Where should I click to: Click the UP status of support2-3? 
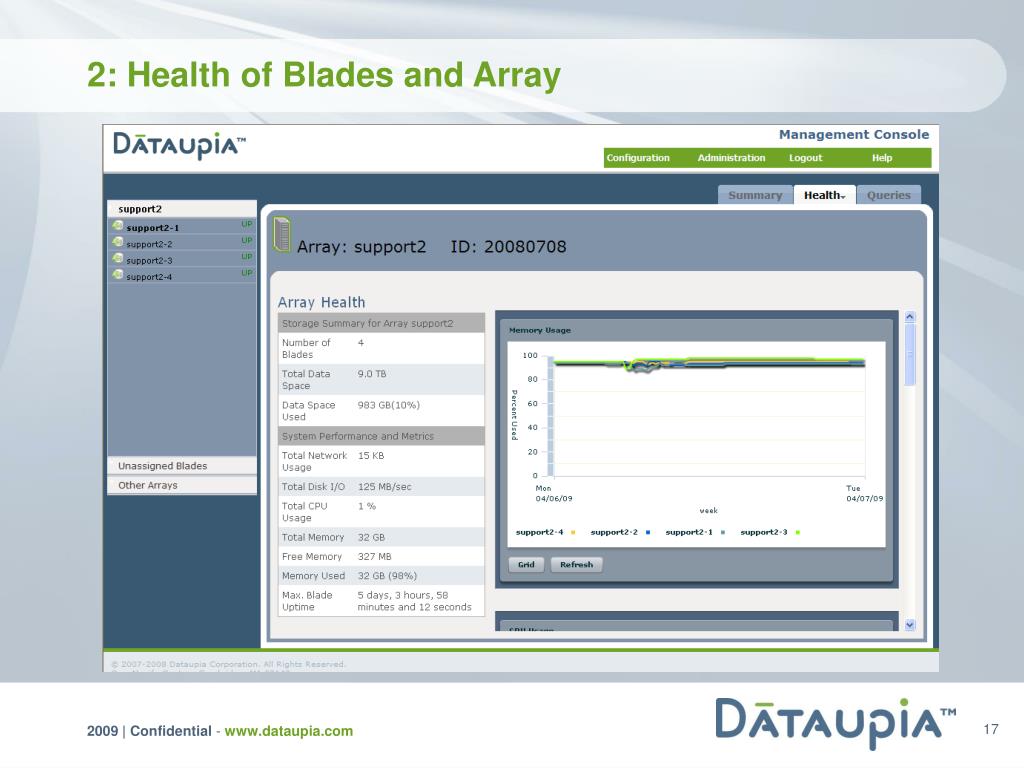click(247, 257)
